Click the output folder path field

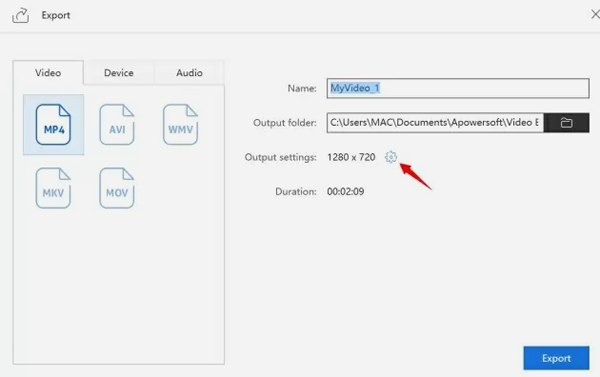(435, 123)
